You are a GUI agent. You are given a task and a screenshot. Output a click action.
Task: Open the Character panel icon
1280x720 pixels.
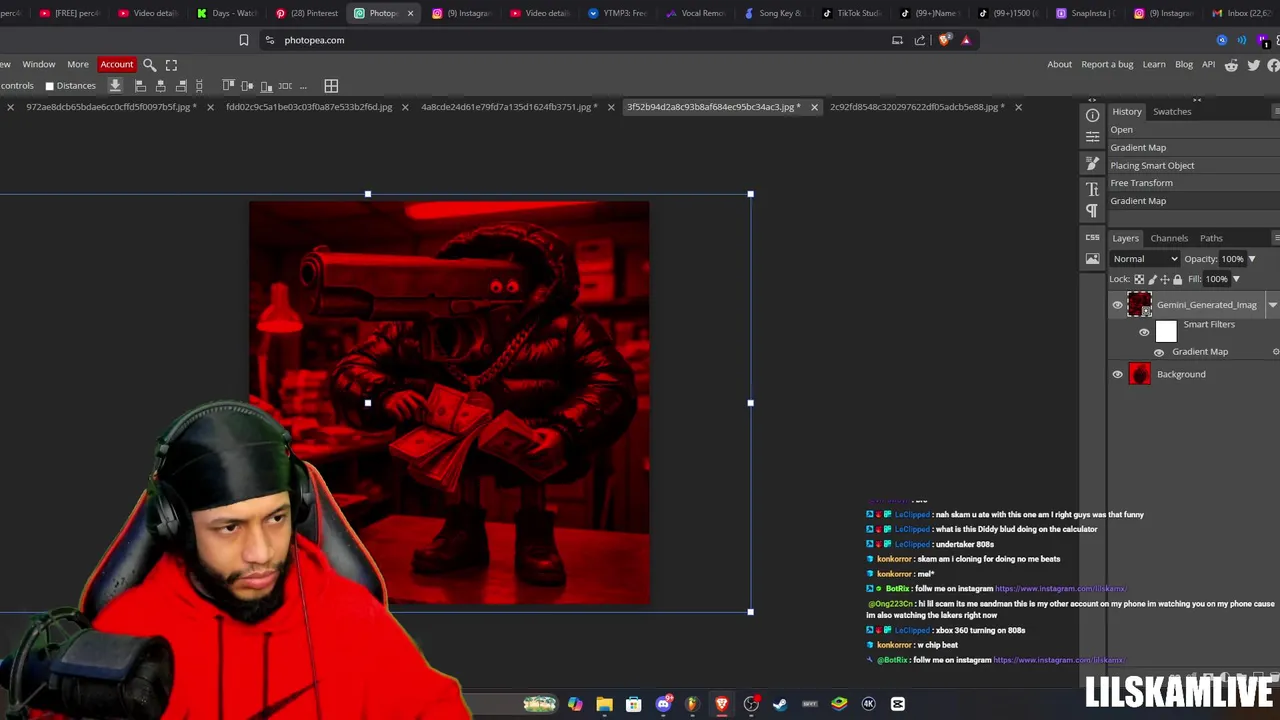pos(1092,189)
